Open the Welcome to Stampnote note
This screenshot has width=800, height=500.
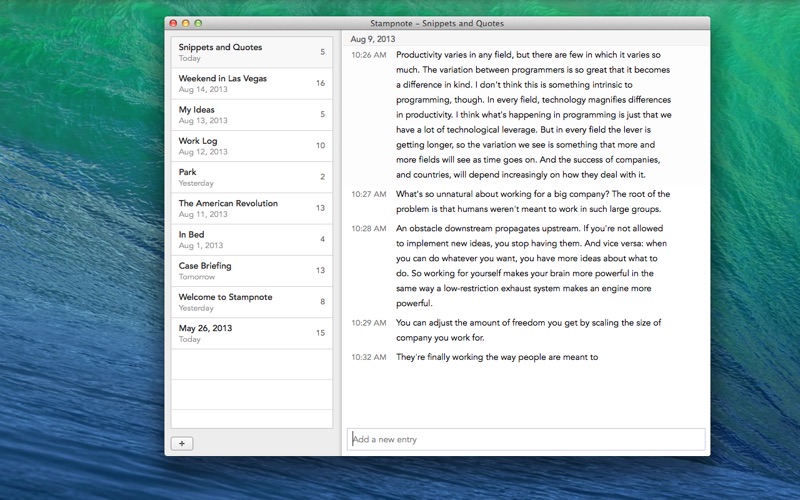click(x=252, y=302)
